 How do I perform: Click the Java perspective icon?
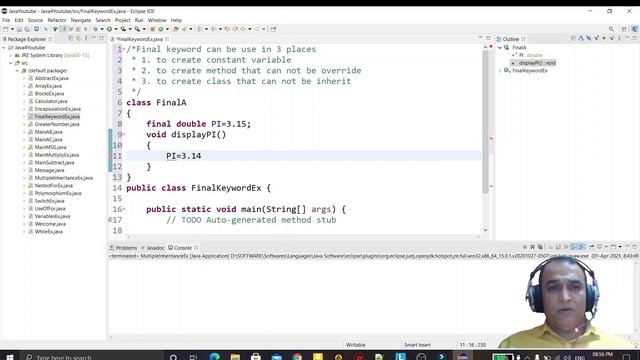(x=635, y=29)
